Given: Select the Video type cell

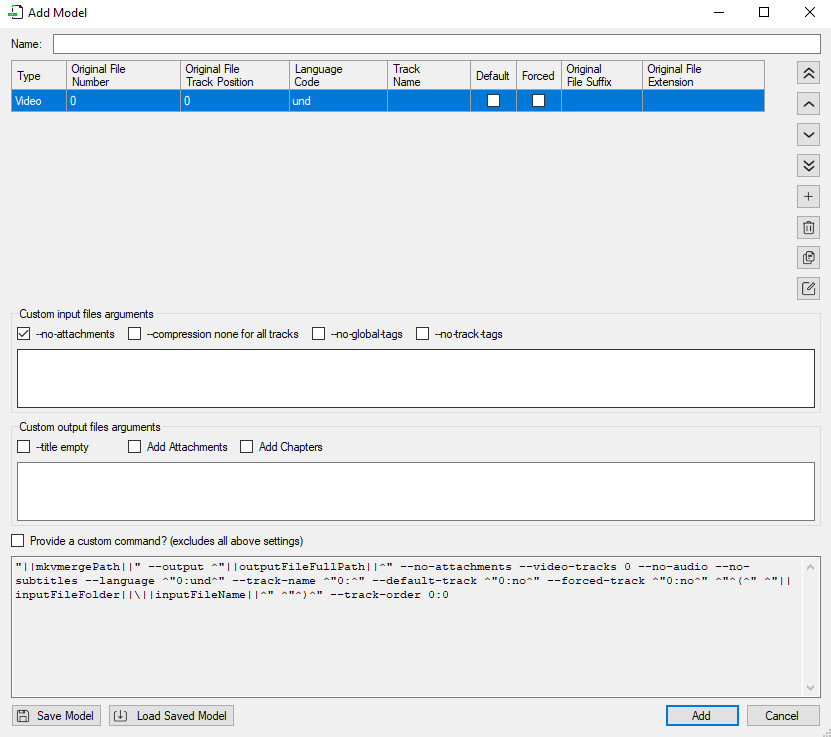Looking at the screenshot, I should (x=39, y=101).
